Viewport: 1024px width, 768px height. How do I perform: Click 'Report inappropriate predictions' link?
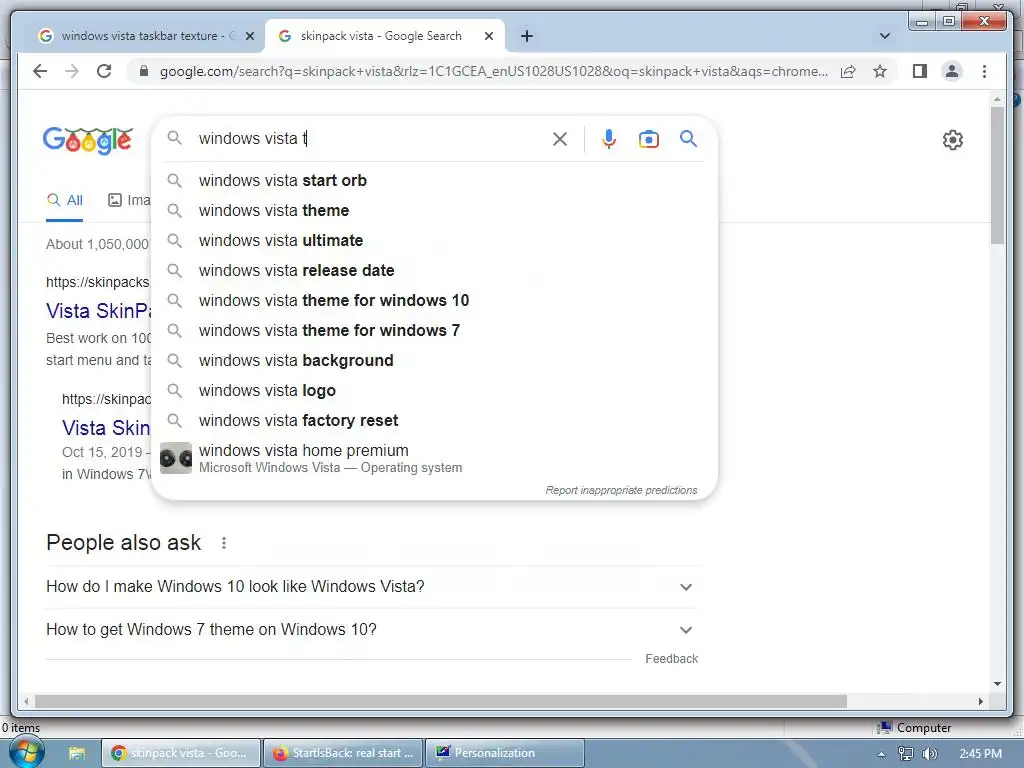(621, 490)
